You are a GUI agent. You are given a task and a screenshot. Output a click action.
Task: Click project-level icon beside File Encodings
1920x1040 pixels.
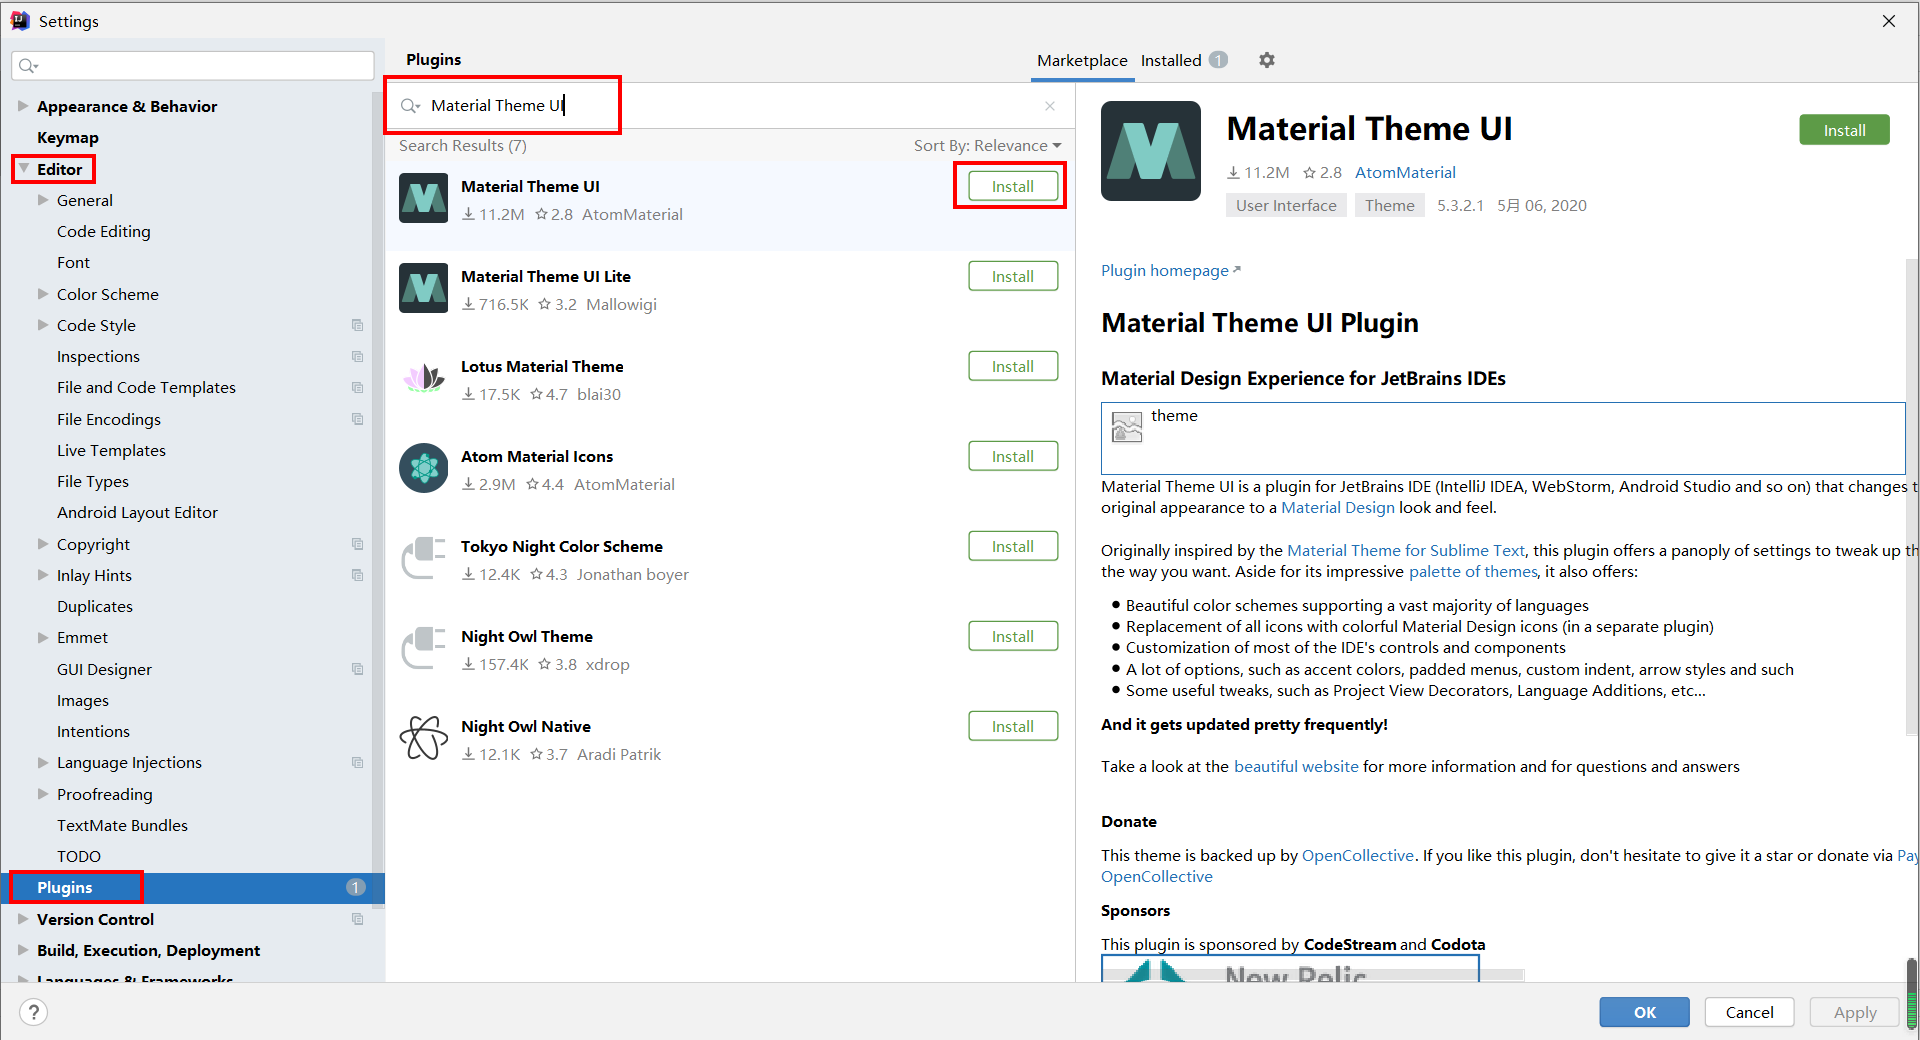click(357, 419)
